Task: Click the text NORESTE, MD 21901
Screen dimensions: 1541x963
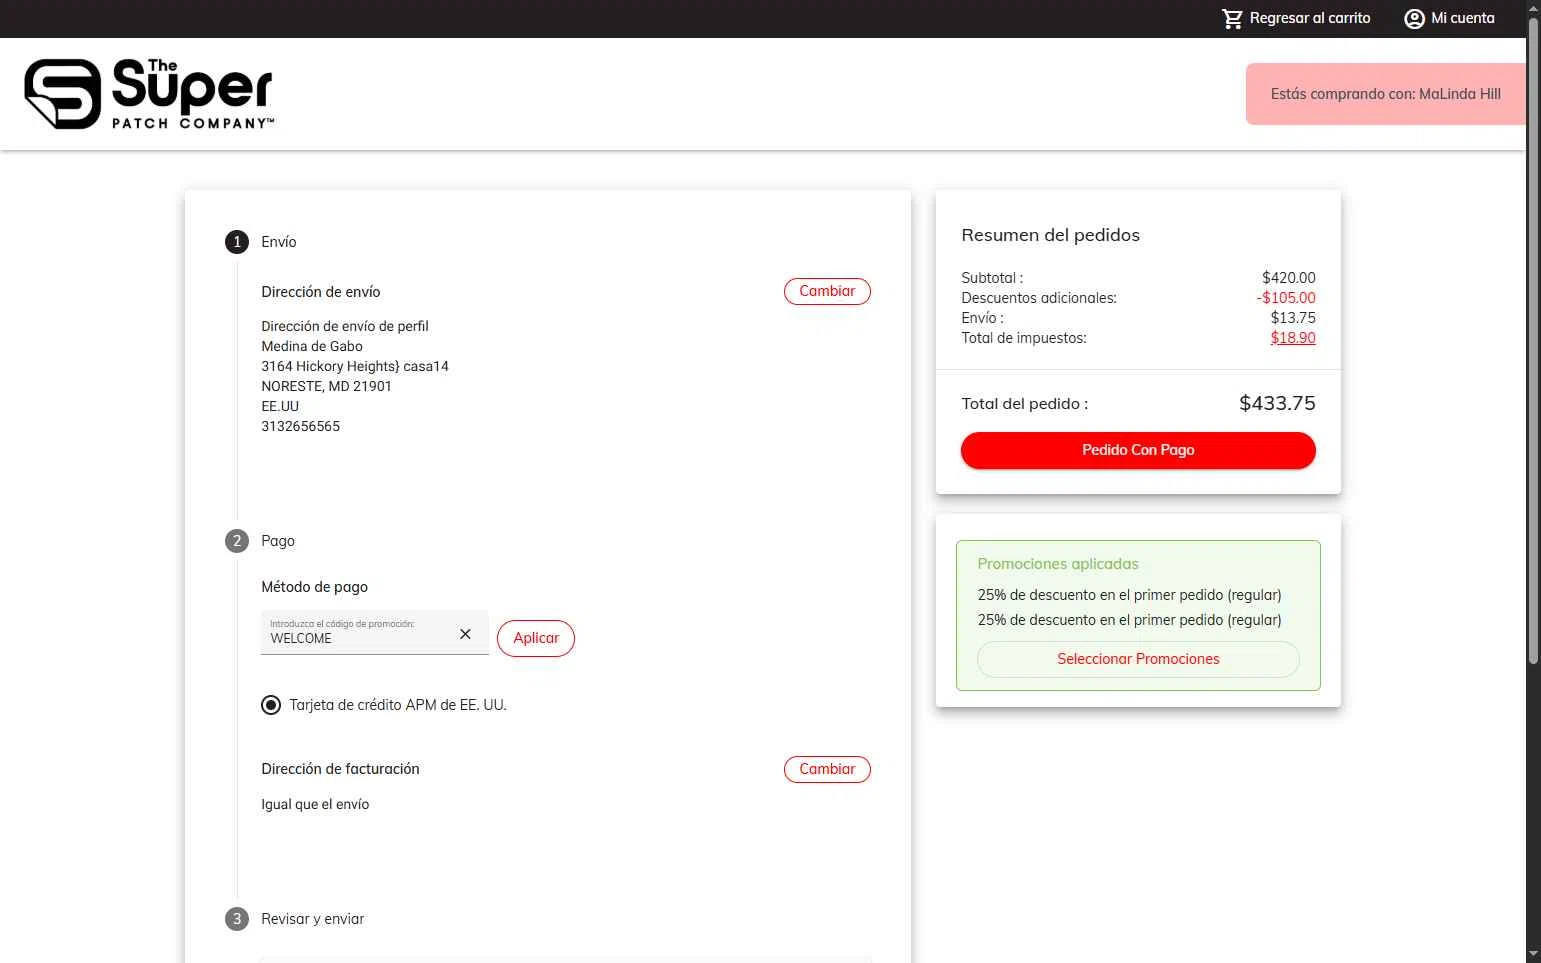Action: tap(326, 386)
